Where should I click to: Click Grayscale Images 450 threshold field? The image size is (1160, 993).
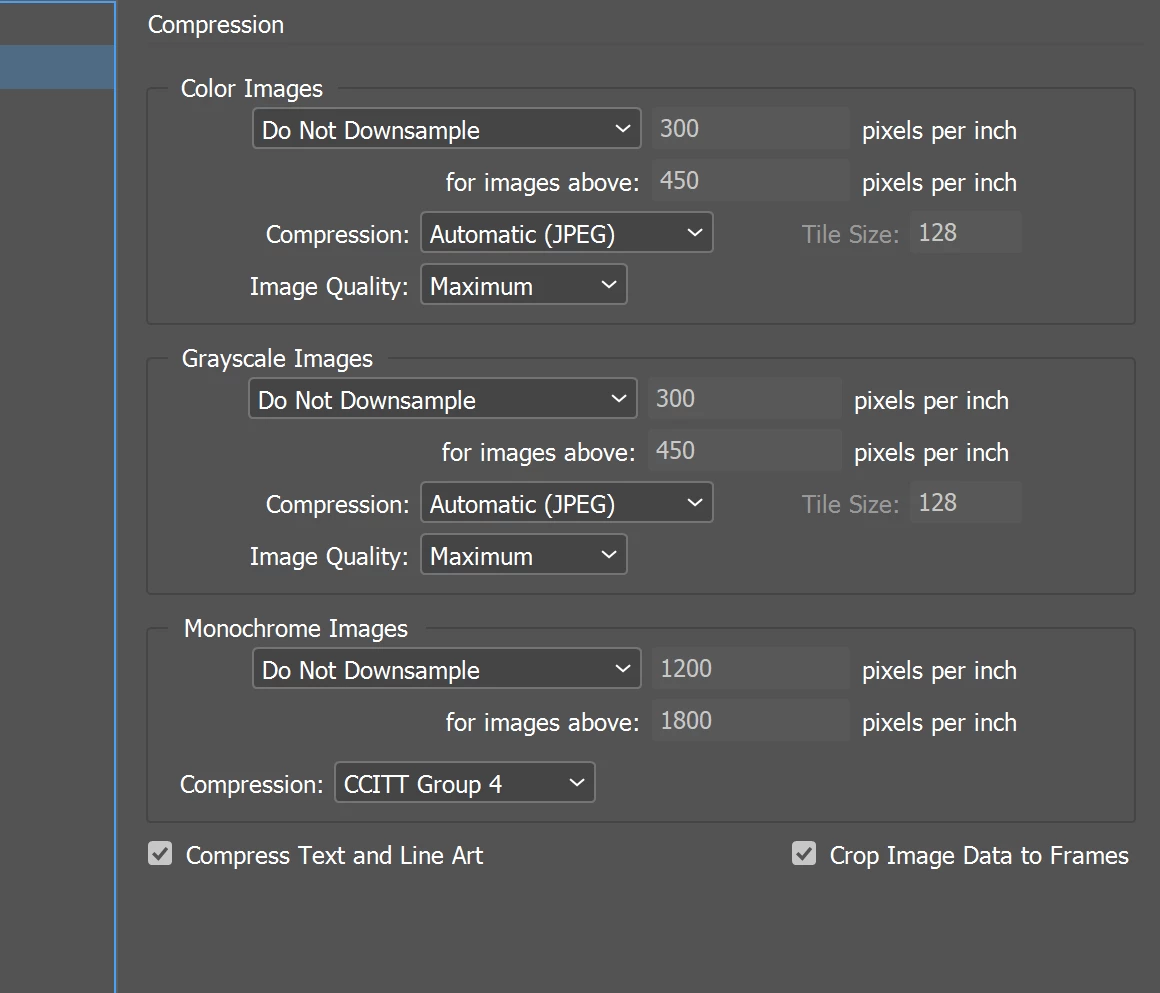(745, 452)
